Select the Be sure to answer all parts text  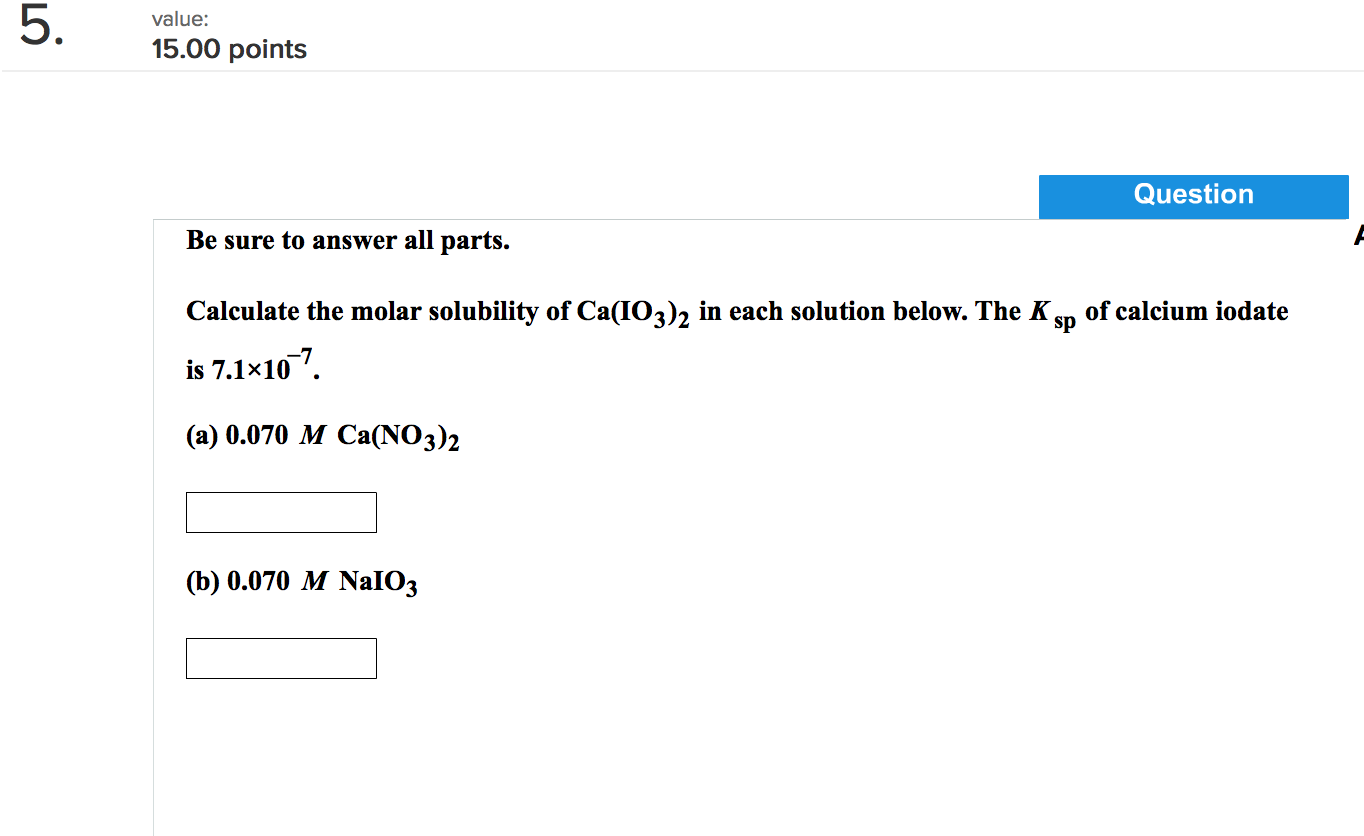click(347, 240)
